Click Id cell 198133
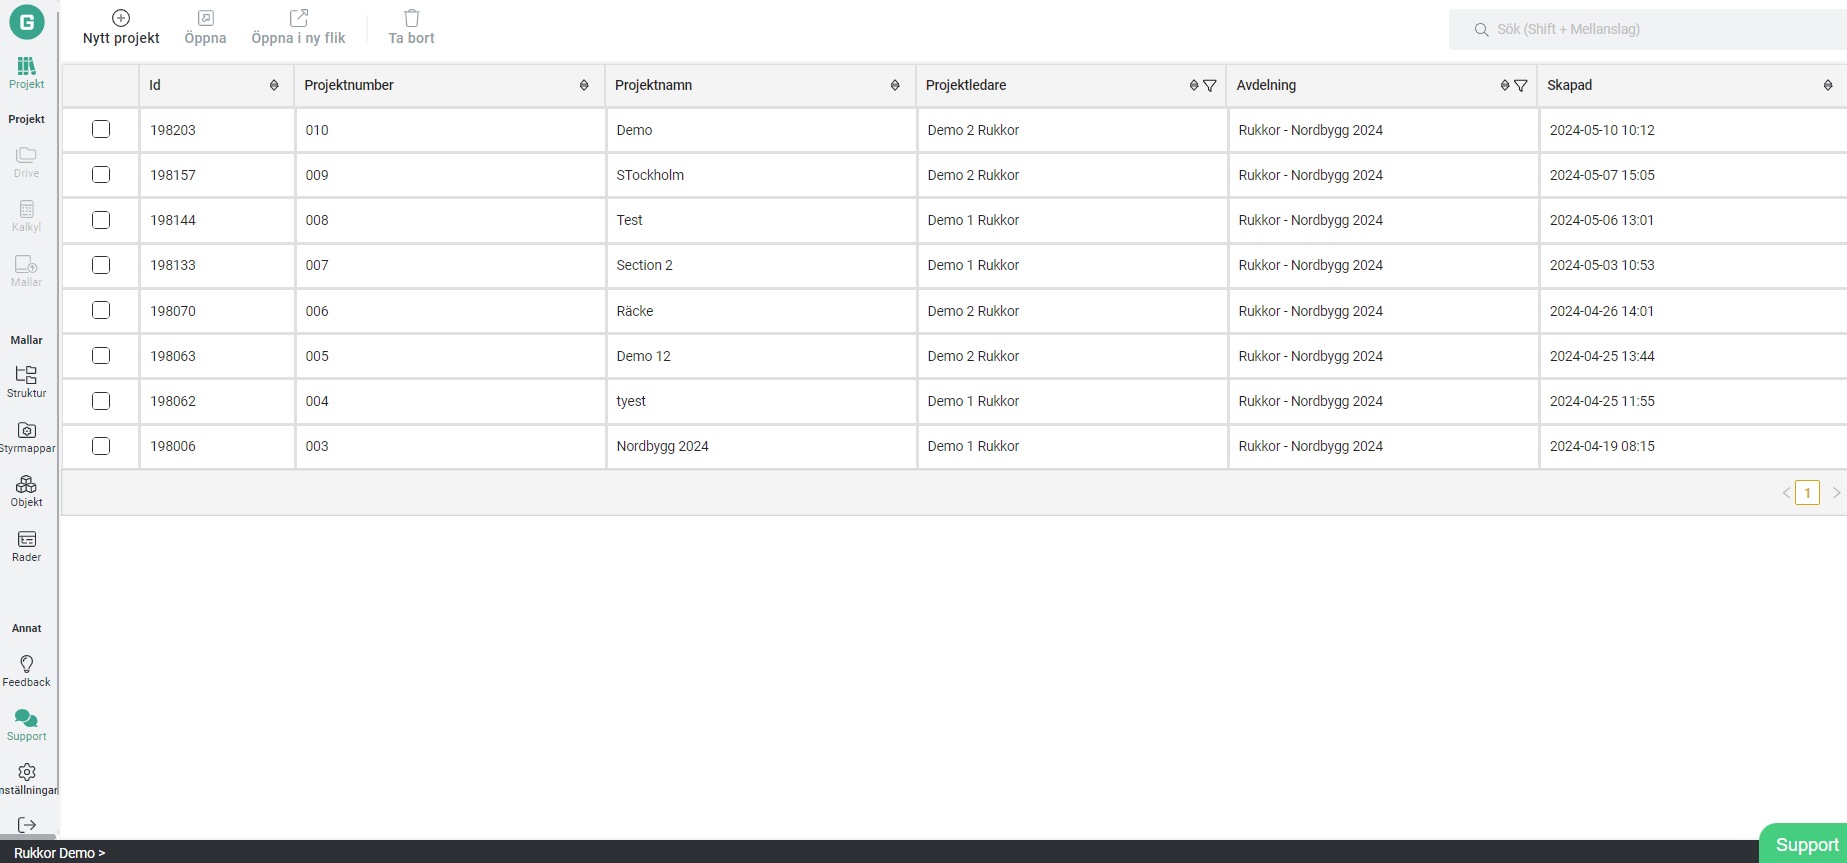Image resolution: width=1847 pixels, height=863 pixels. pos(217,265)
